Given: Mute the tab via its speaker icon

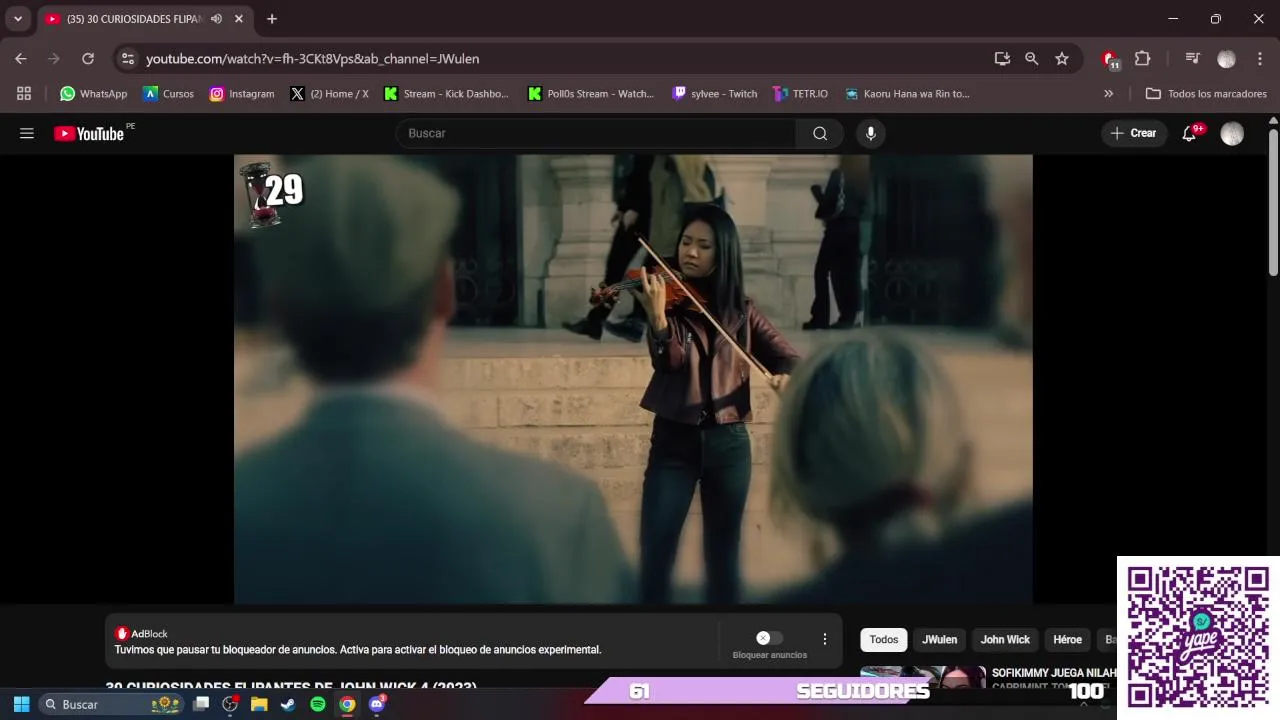Looking at the screenshot, I should 216,19.
